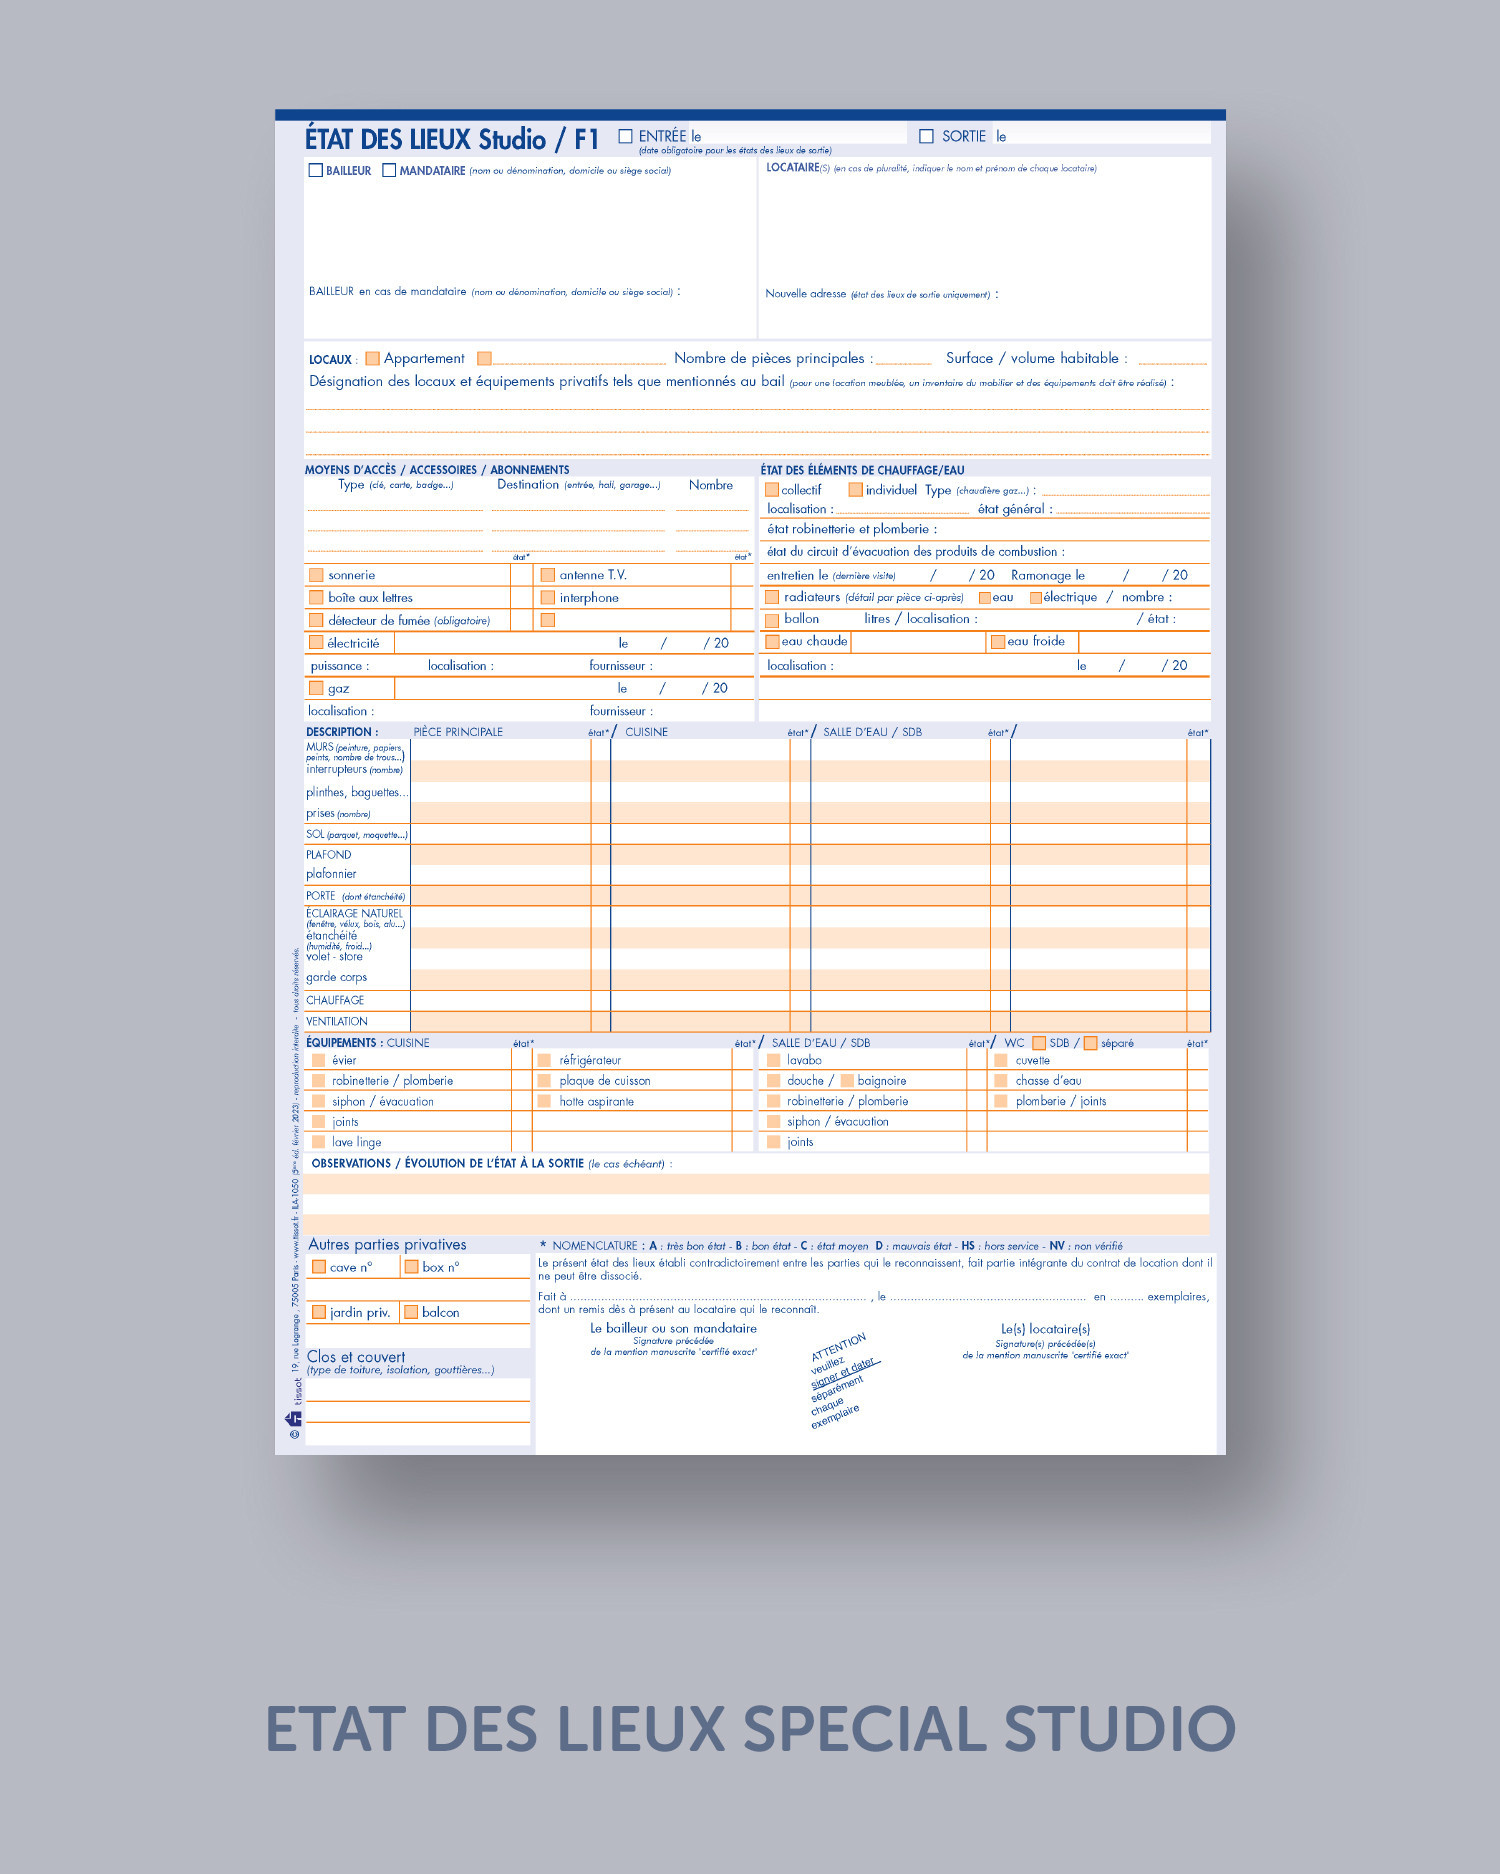The width and height of the screenshot is (1500, 1874).
Task: Click the Ramonage le date field
Action: click(x=1138, y=575)
